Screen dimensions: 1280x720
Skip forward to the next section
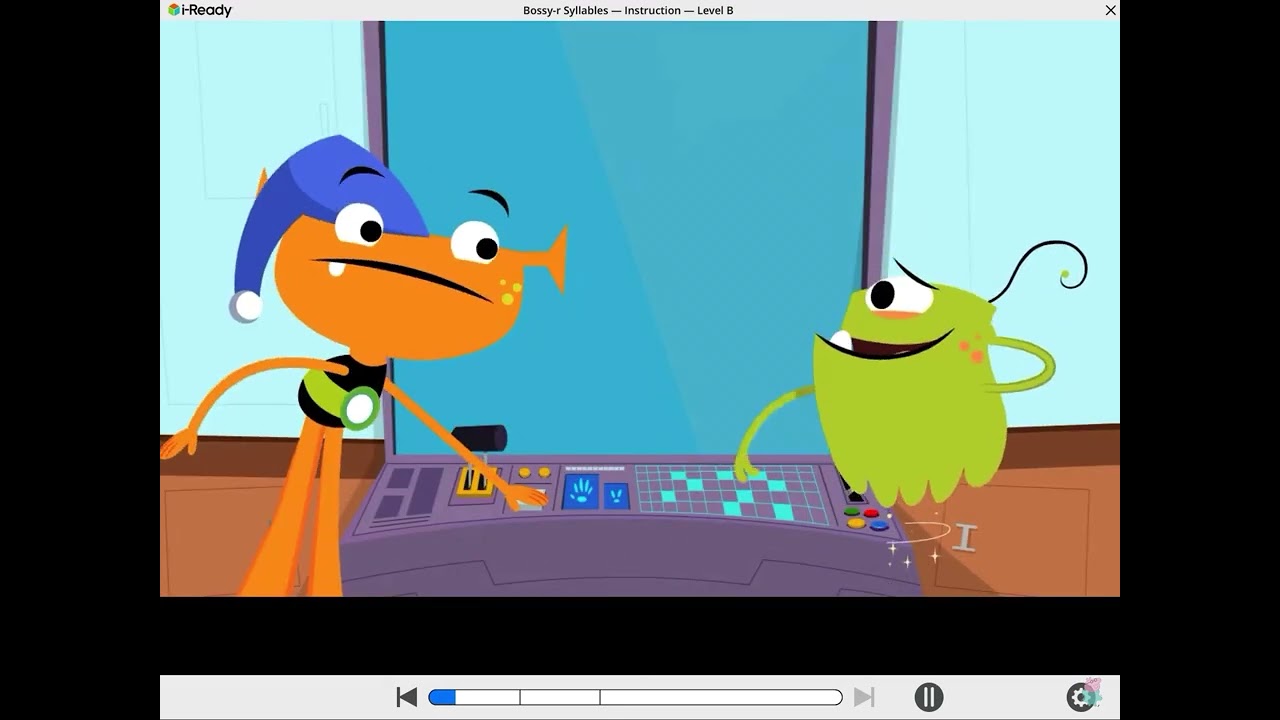point(864,697)
